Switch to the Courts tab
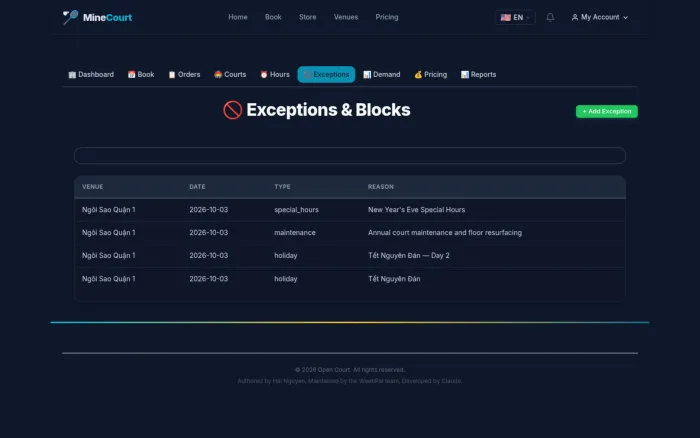 pyautogui.click(x=230, y=75)
